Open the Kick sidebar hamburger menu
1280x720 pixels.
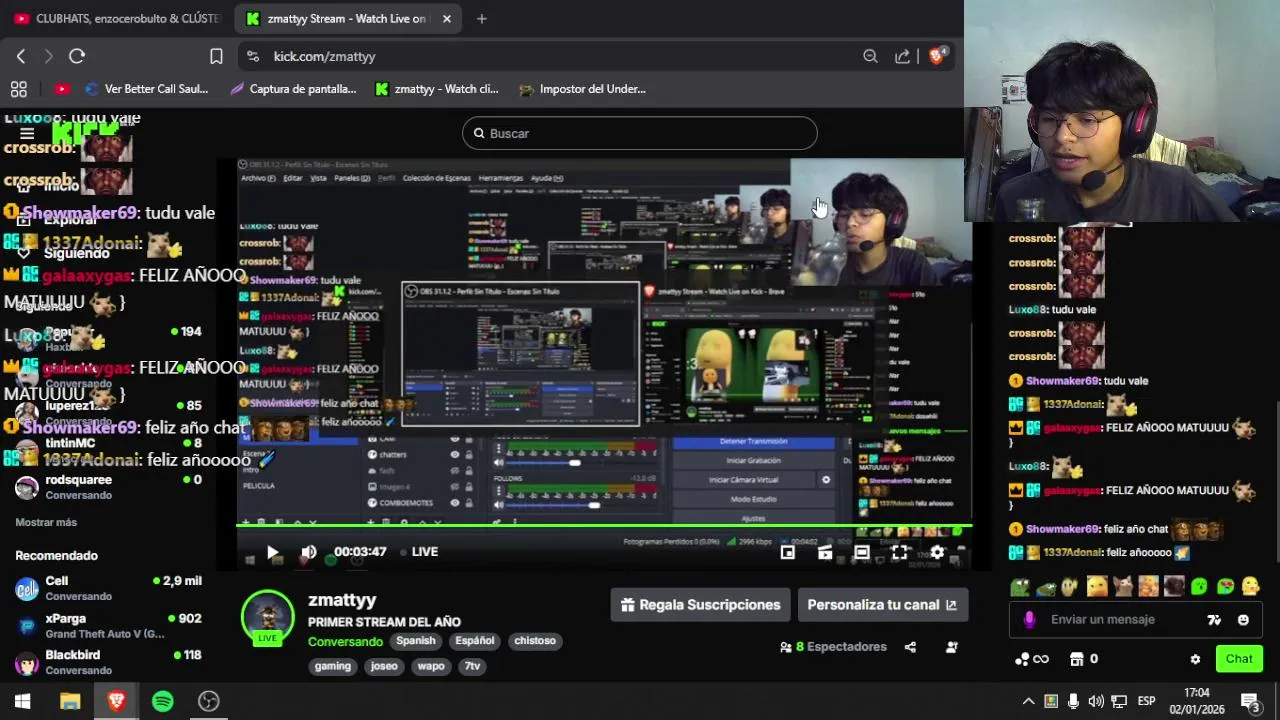pyautogui.click(x=27, y=133)
